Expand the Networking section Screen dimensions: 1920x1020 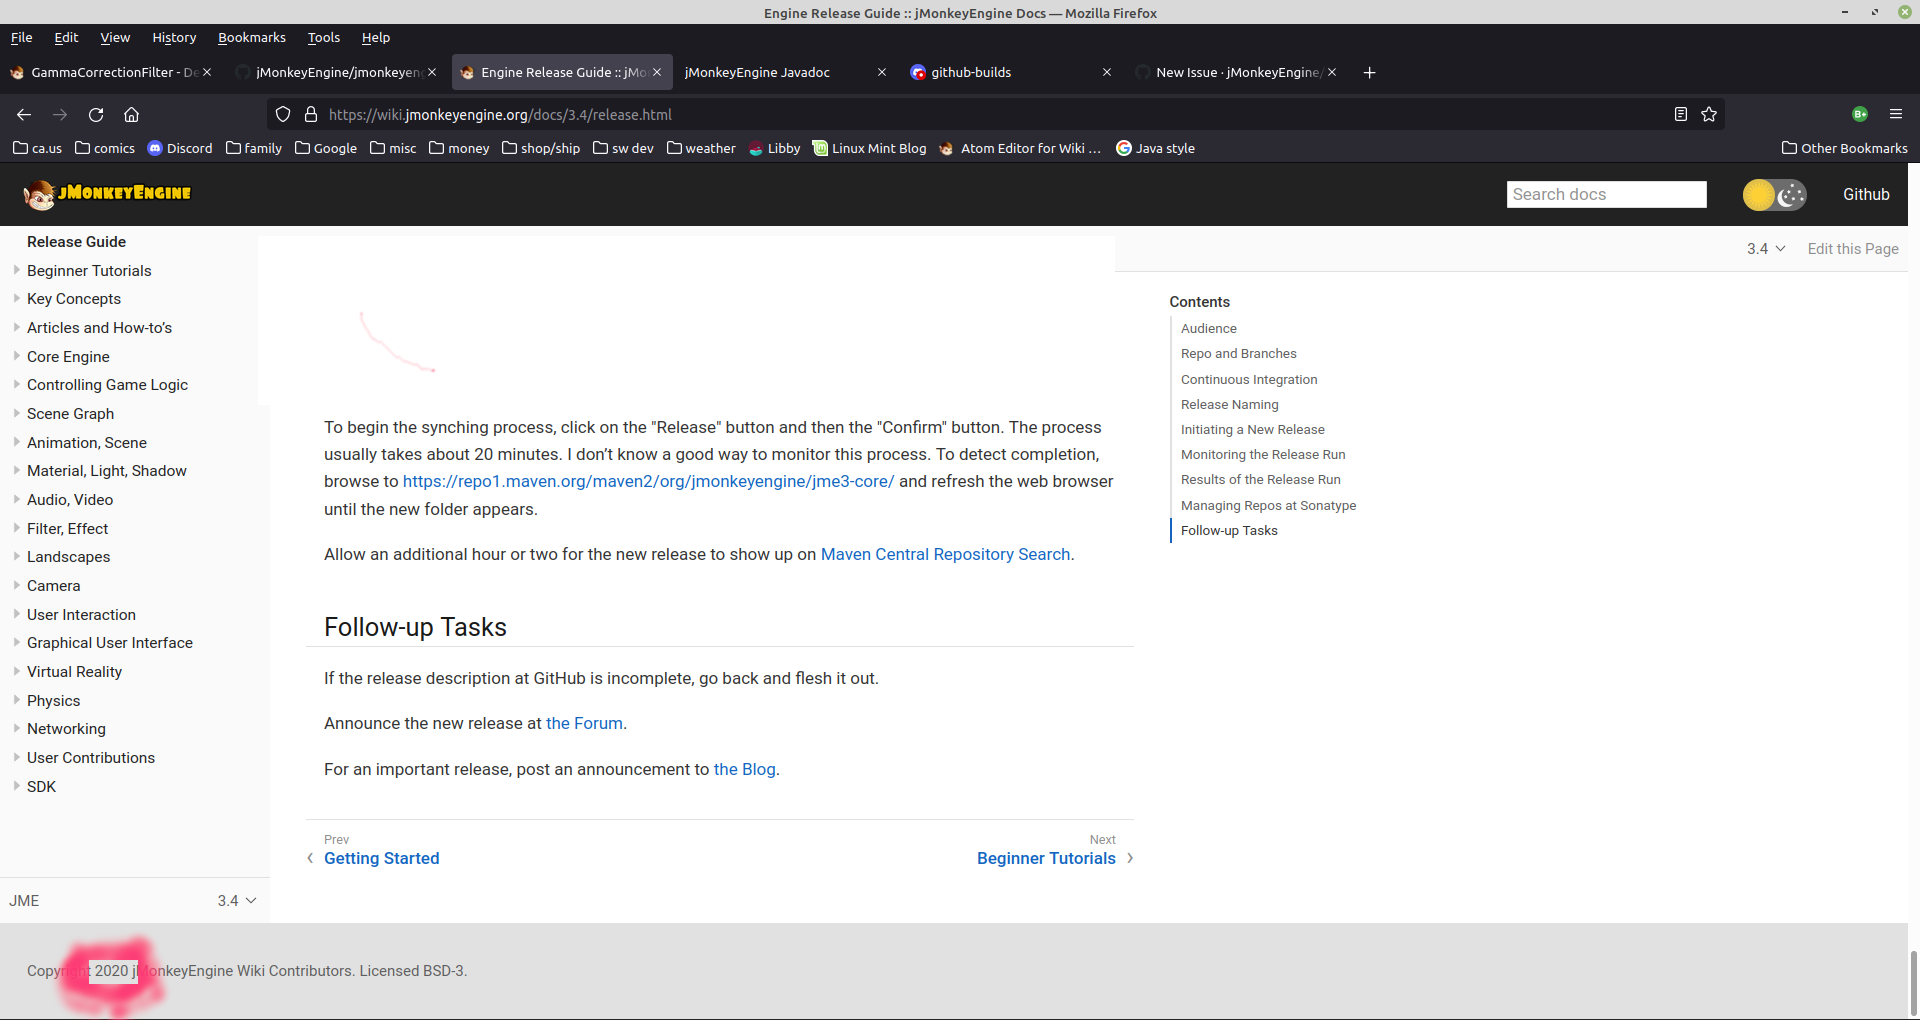tap(17, 728)
